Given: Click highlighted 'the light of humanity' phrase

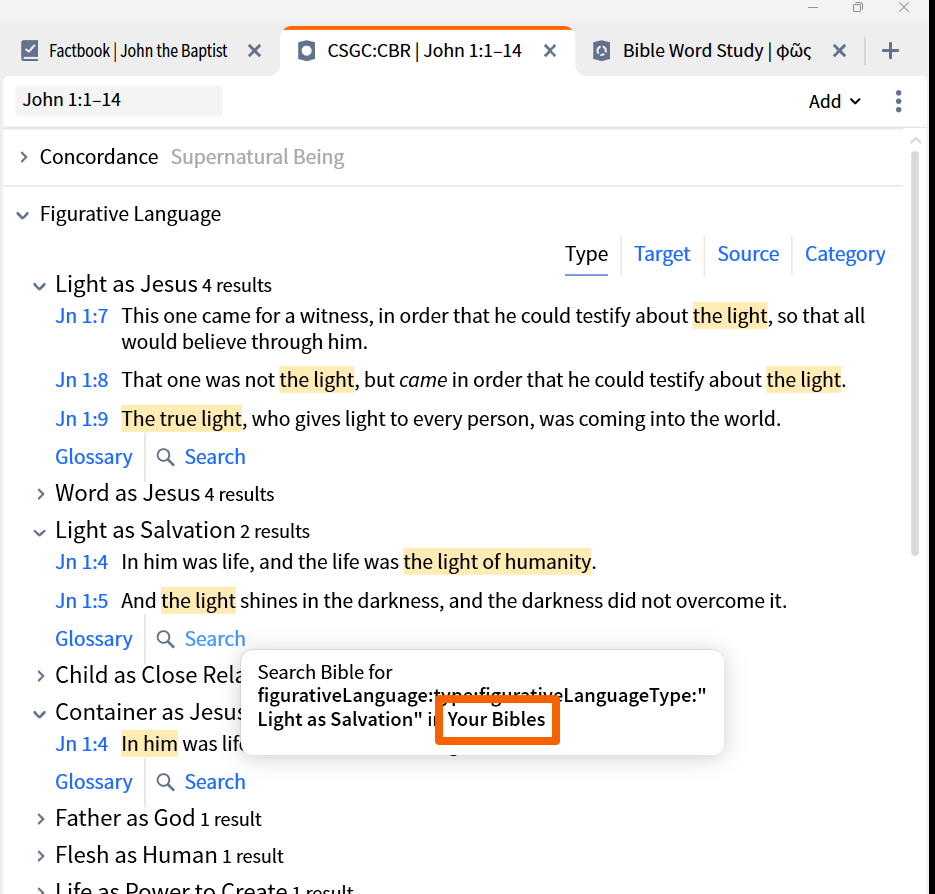Looking at the screenshot, I should click(497, 562).
